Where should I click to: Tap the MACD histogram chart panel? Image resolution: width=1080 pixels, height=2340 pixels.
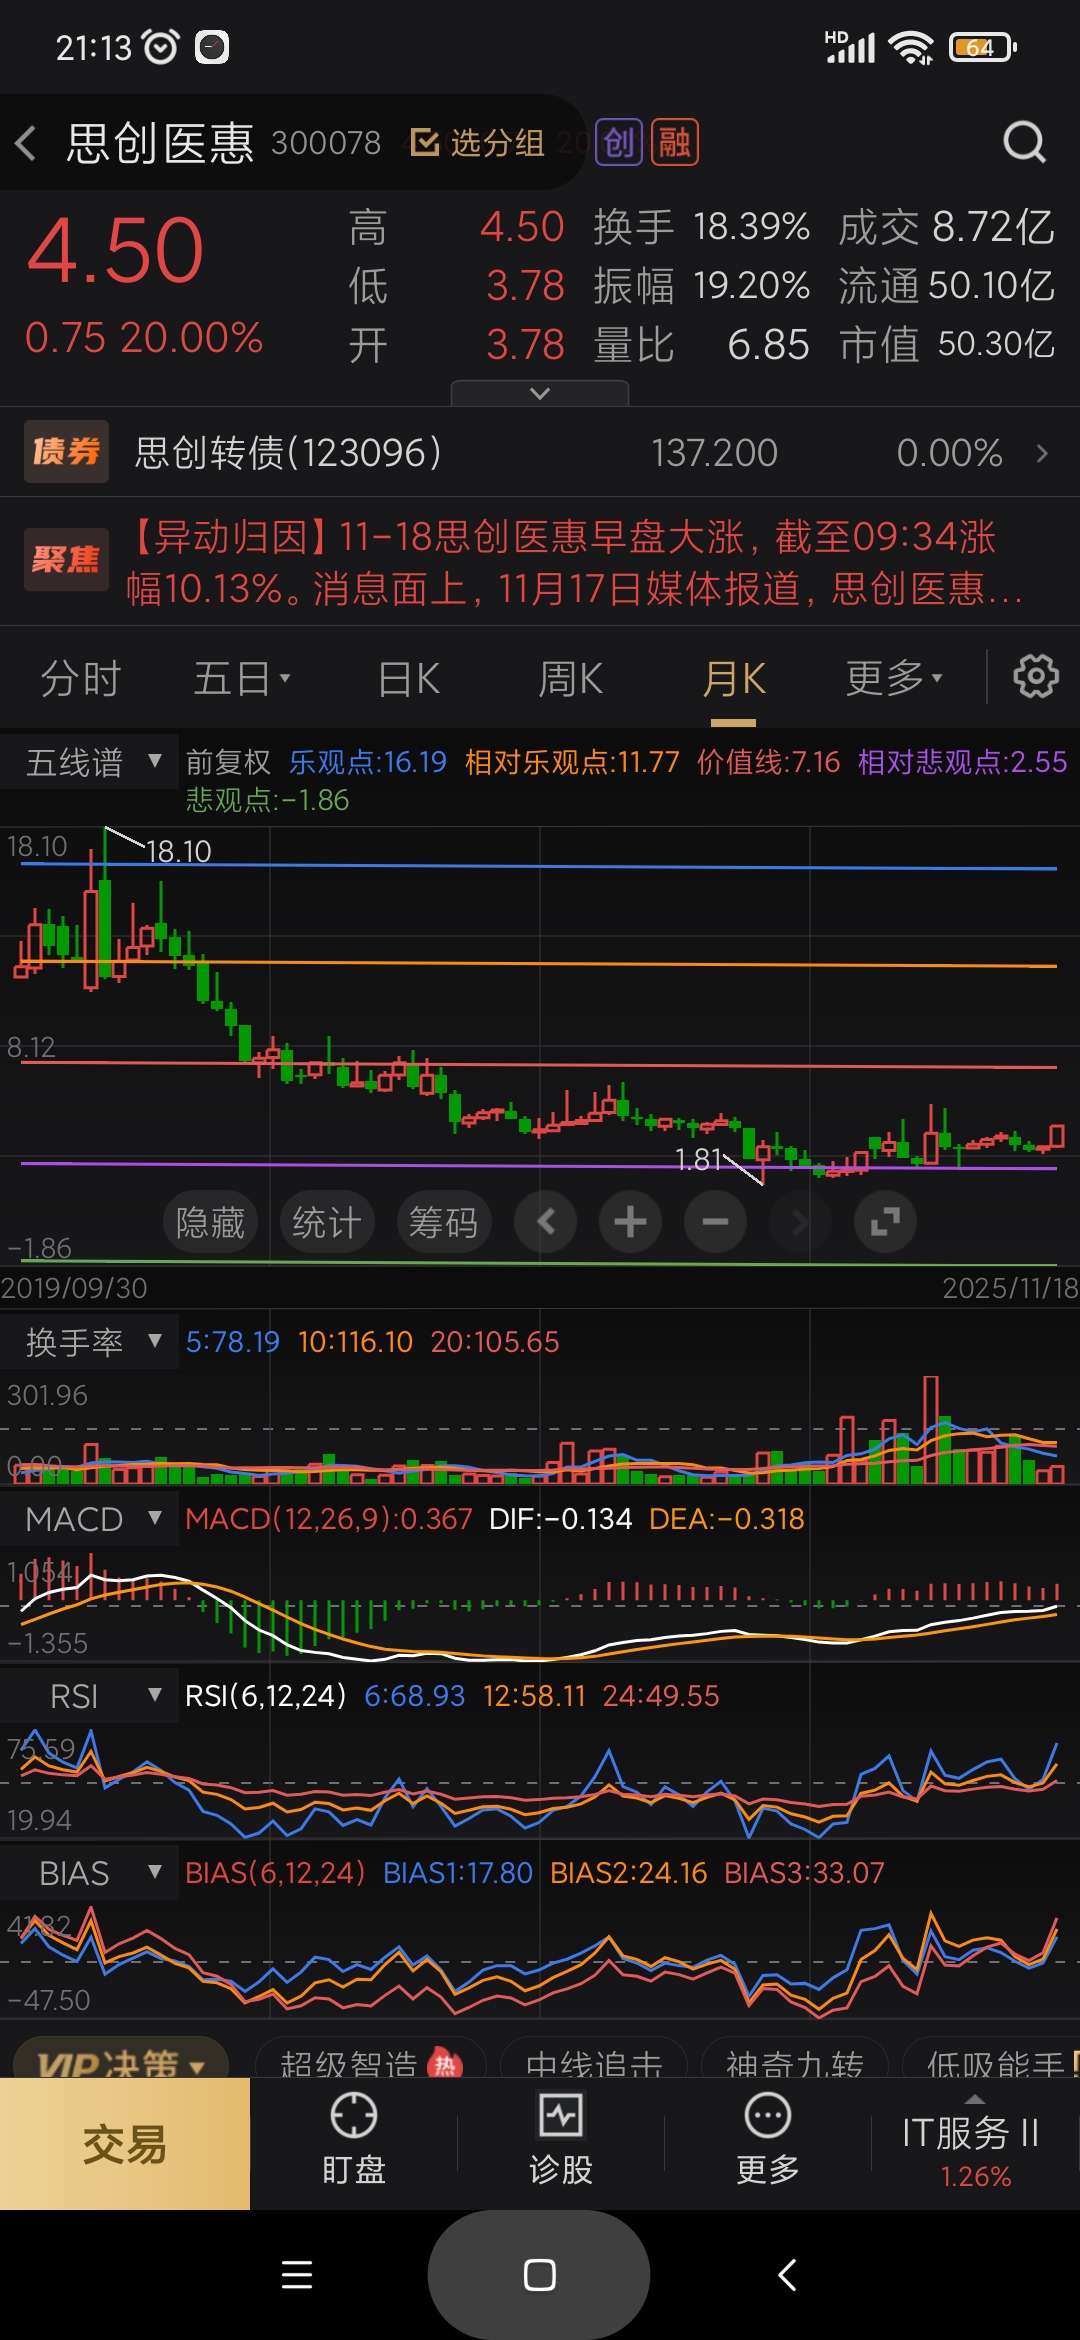[x=540, y=1604]
